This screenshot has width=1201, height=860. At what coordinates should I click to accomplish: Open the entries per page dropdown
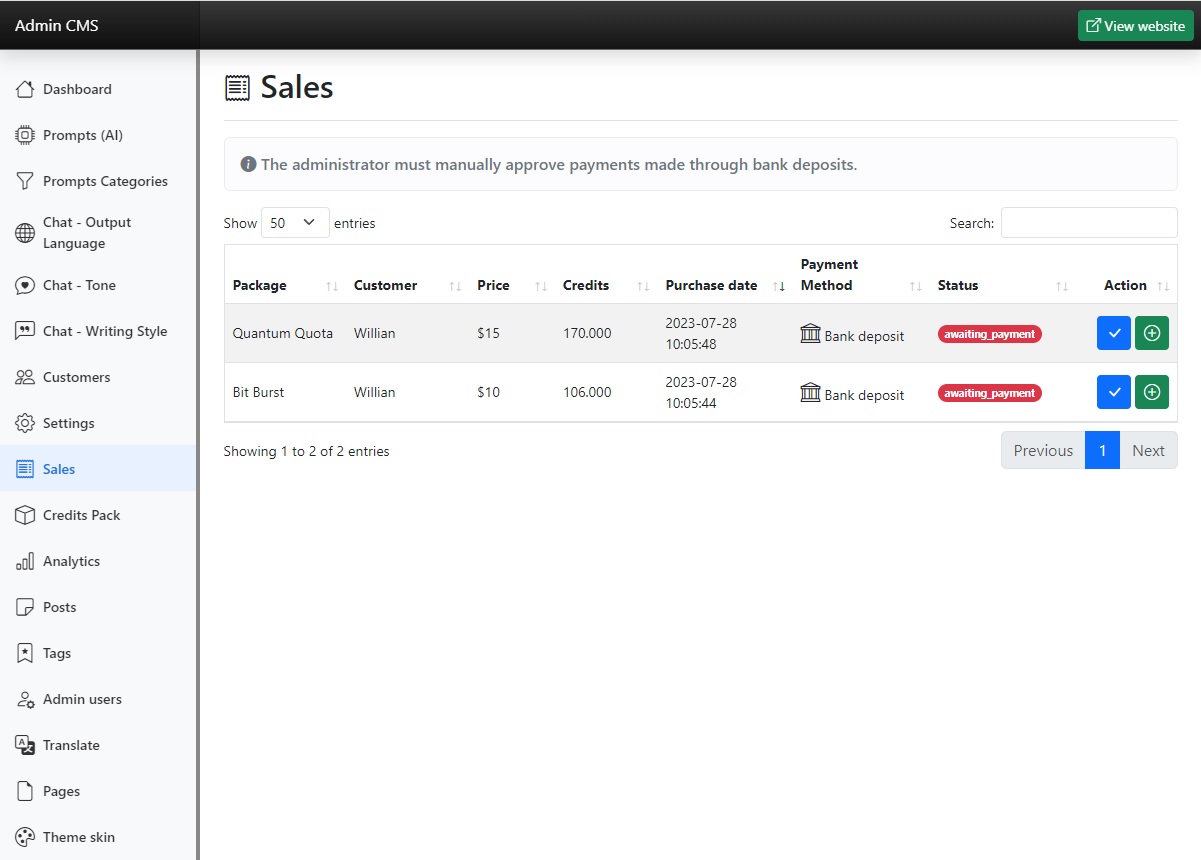295,223
